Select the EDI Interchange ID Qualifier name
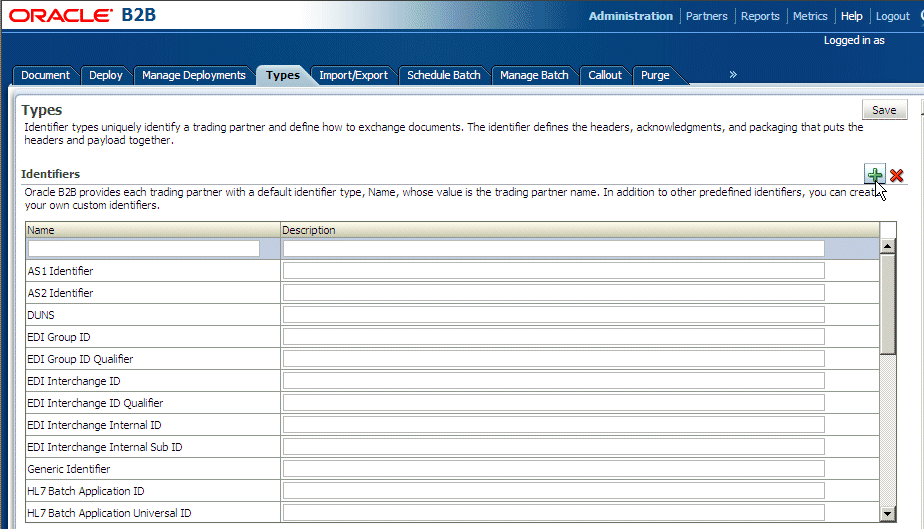The image size is (924, 529). pos(95,403)
